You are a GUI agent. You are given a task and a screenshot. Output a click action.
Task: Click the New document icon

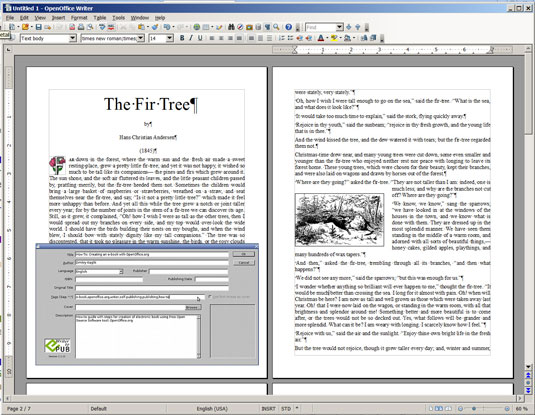click(12, 27)
